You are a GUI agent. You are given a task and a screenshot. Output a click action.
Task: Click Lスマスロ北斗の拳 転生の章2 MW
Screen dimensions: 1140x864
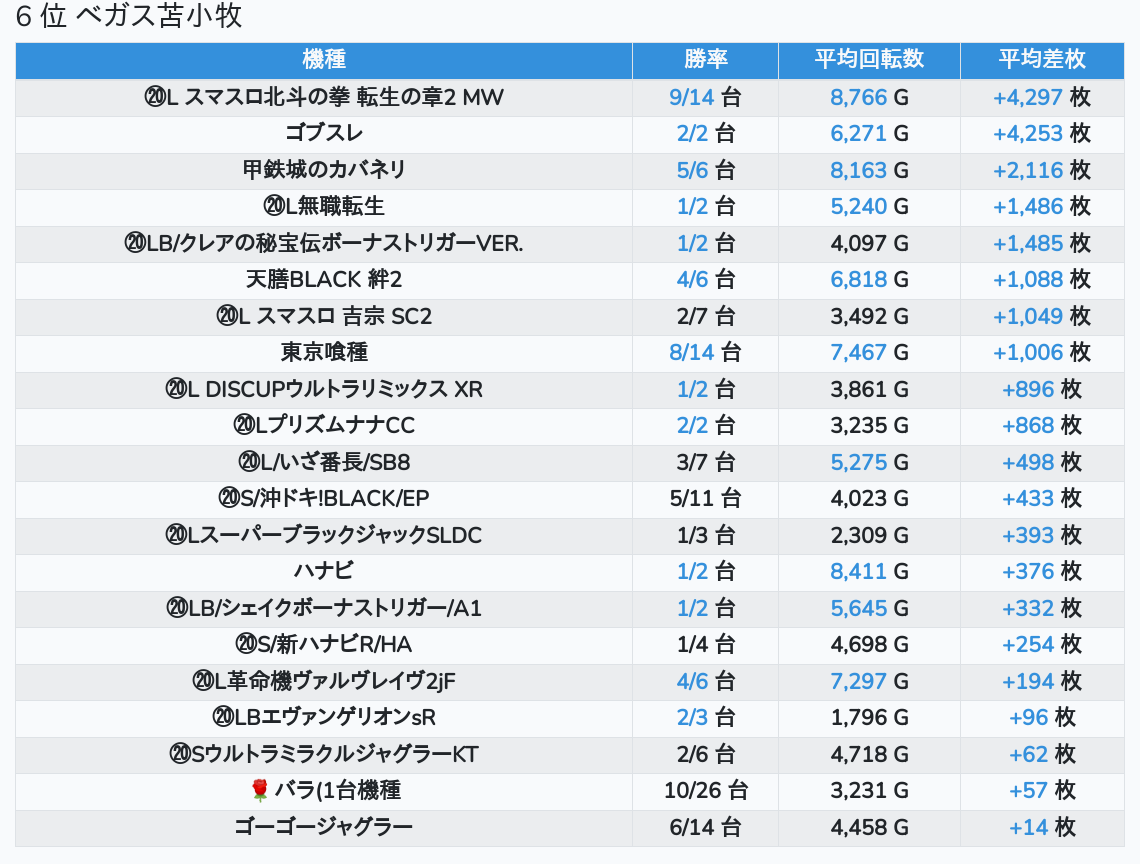[335, 98]
